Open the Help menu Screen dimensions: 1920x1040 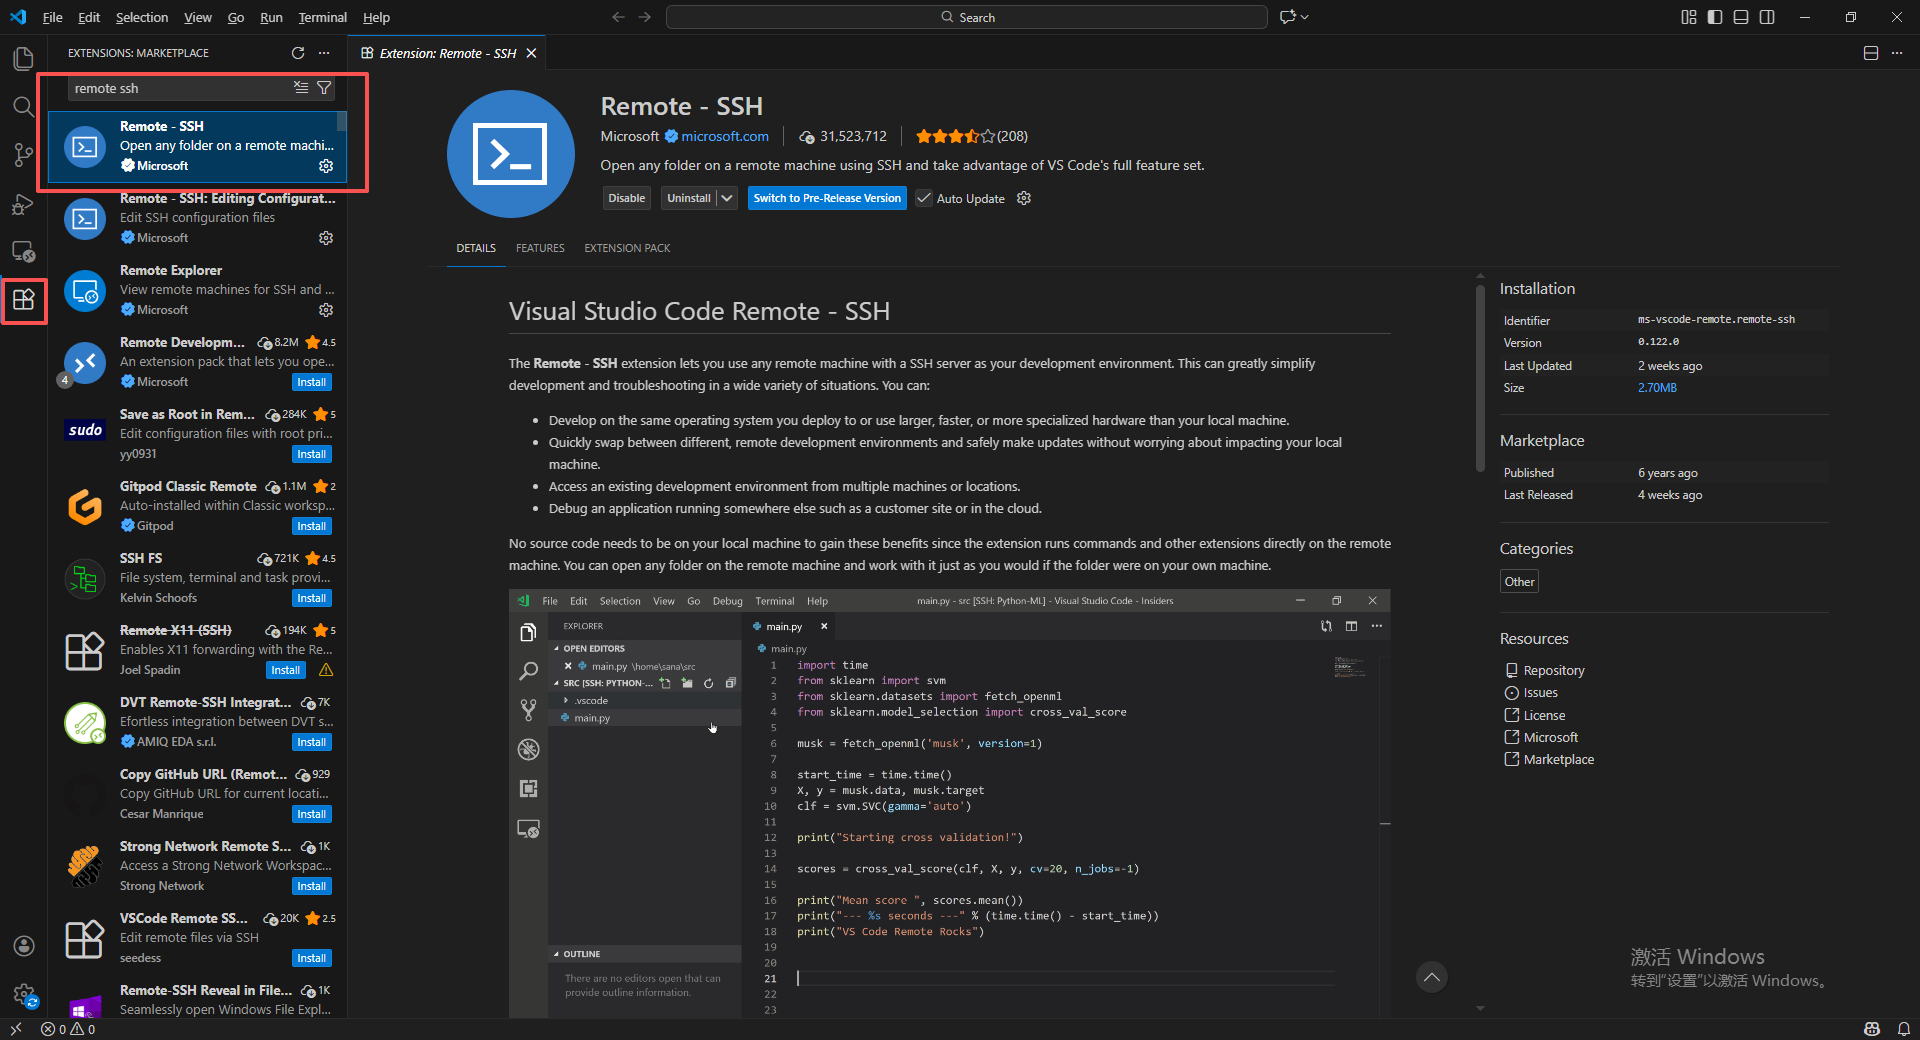coord(376,17)
